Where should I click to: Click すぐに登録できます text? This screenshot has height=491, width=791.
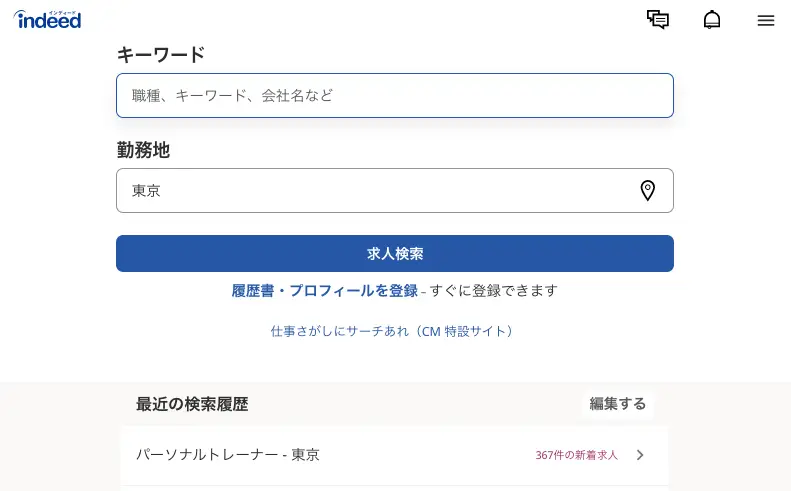click(493, 291)
